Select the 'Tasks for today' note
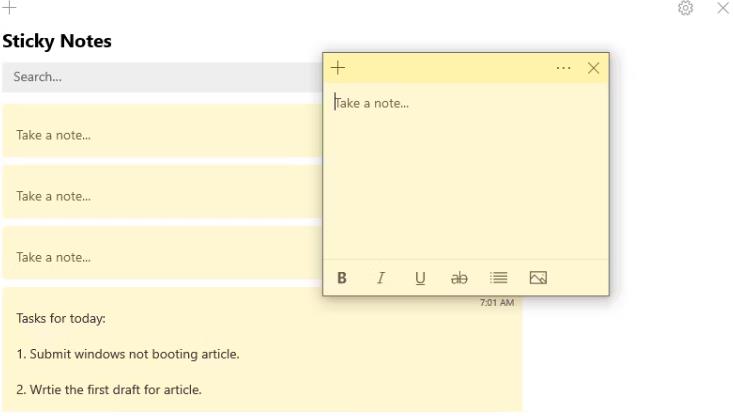733x416 pixels. pos(262,350)
